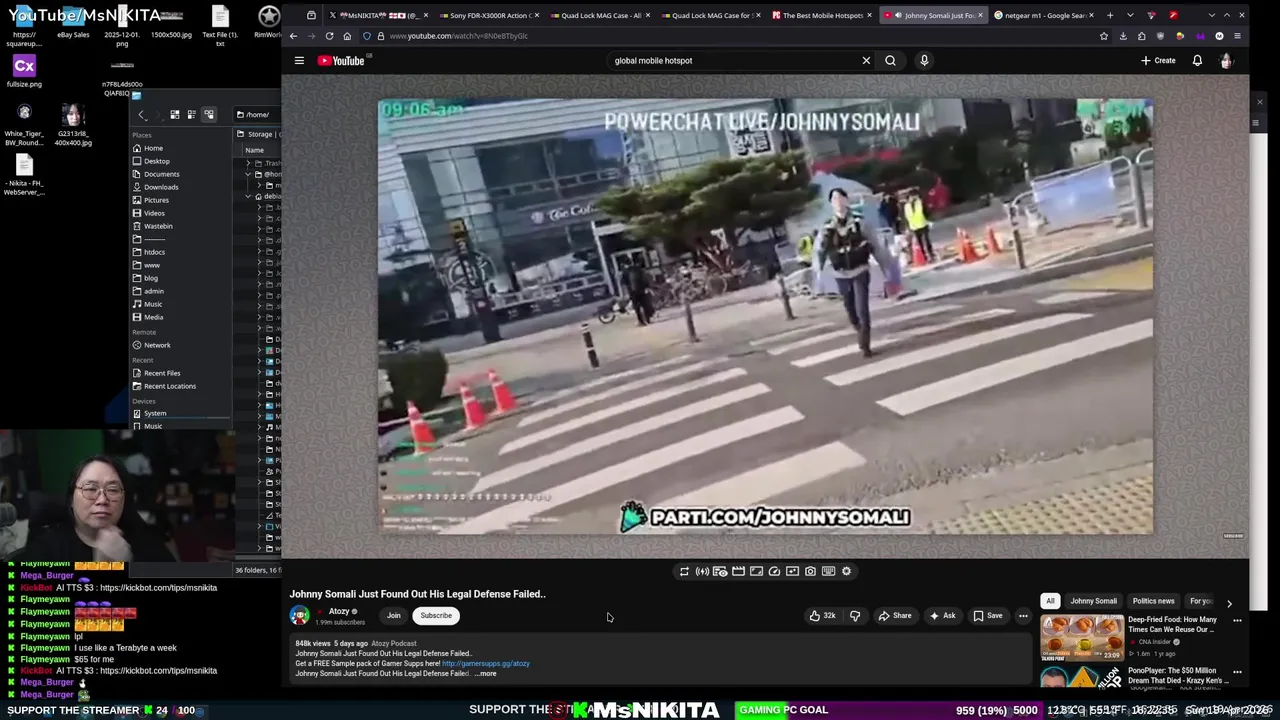Open htdocs in the file manager Places
Viewport: 1280px width, 720px height.
tap(154, 252)
